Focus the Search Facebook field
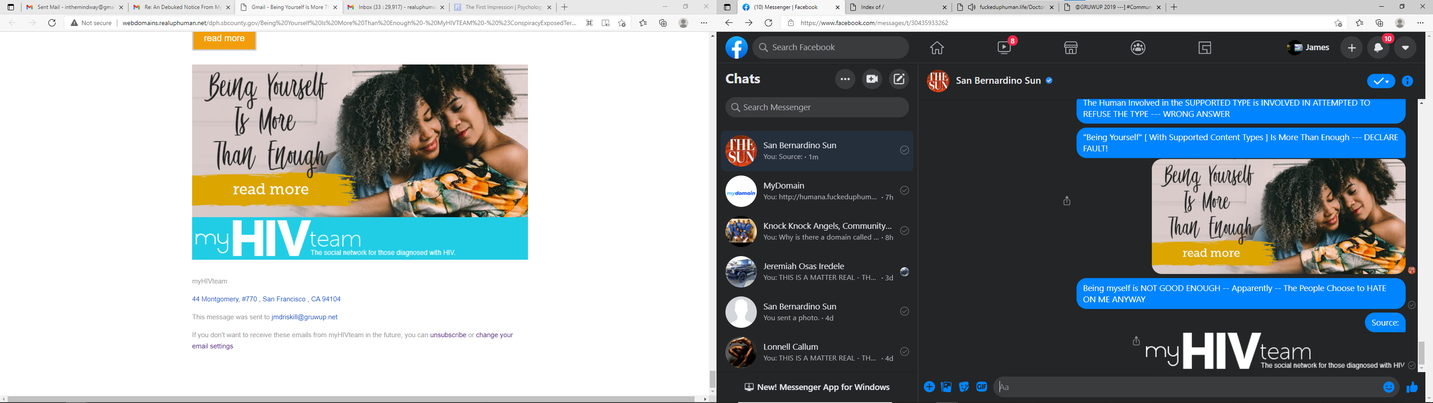 pyautogui.click(x=830, y=47)
